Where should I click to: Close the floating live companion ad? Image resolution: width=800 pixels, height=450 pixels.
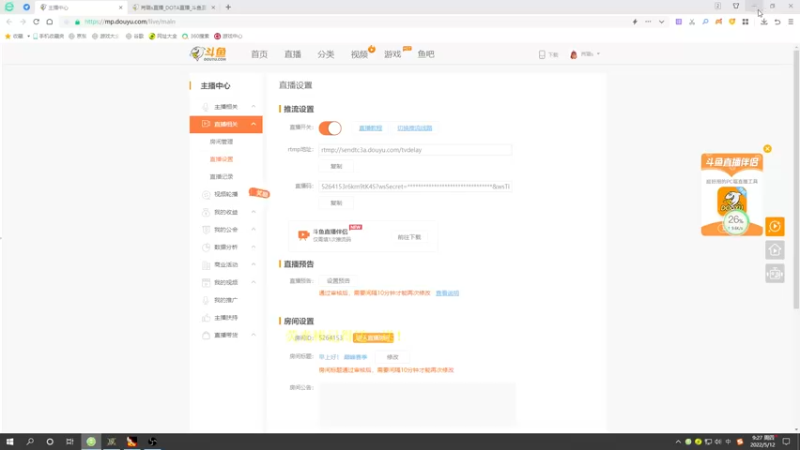767,149
